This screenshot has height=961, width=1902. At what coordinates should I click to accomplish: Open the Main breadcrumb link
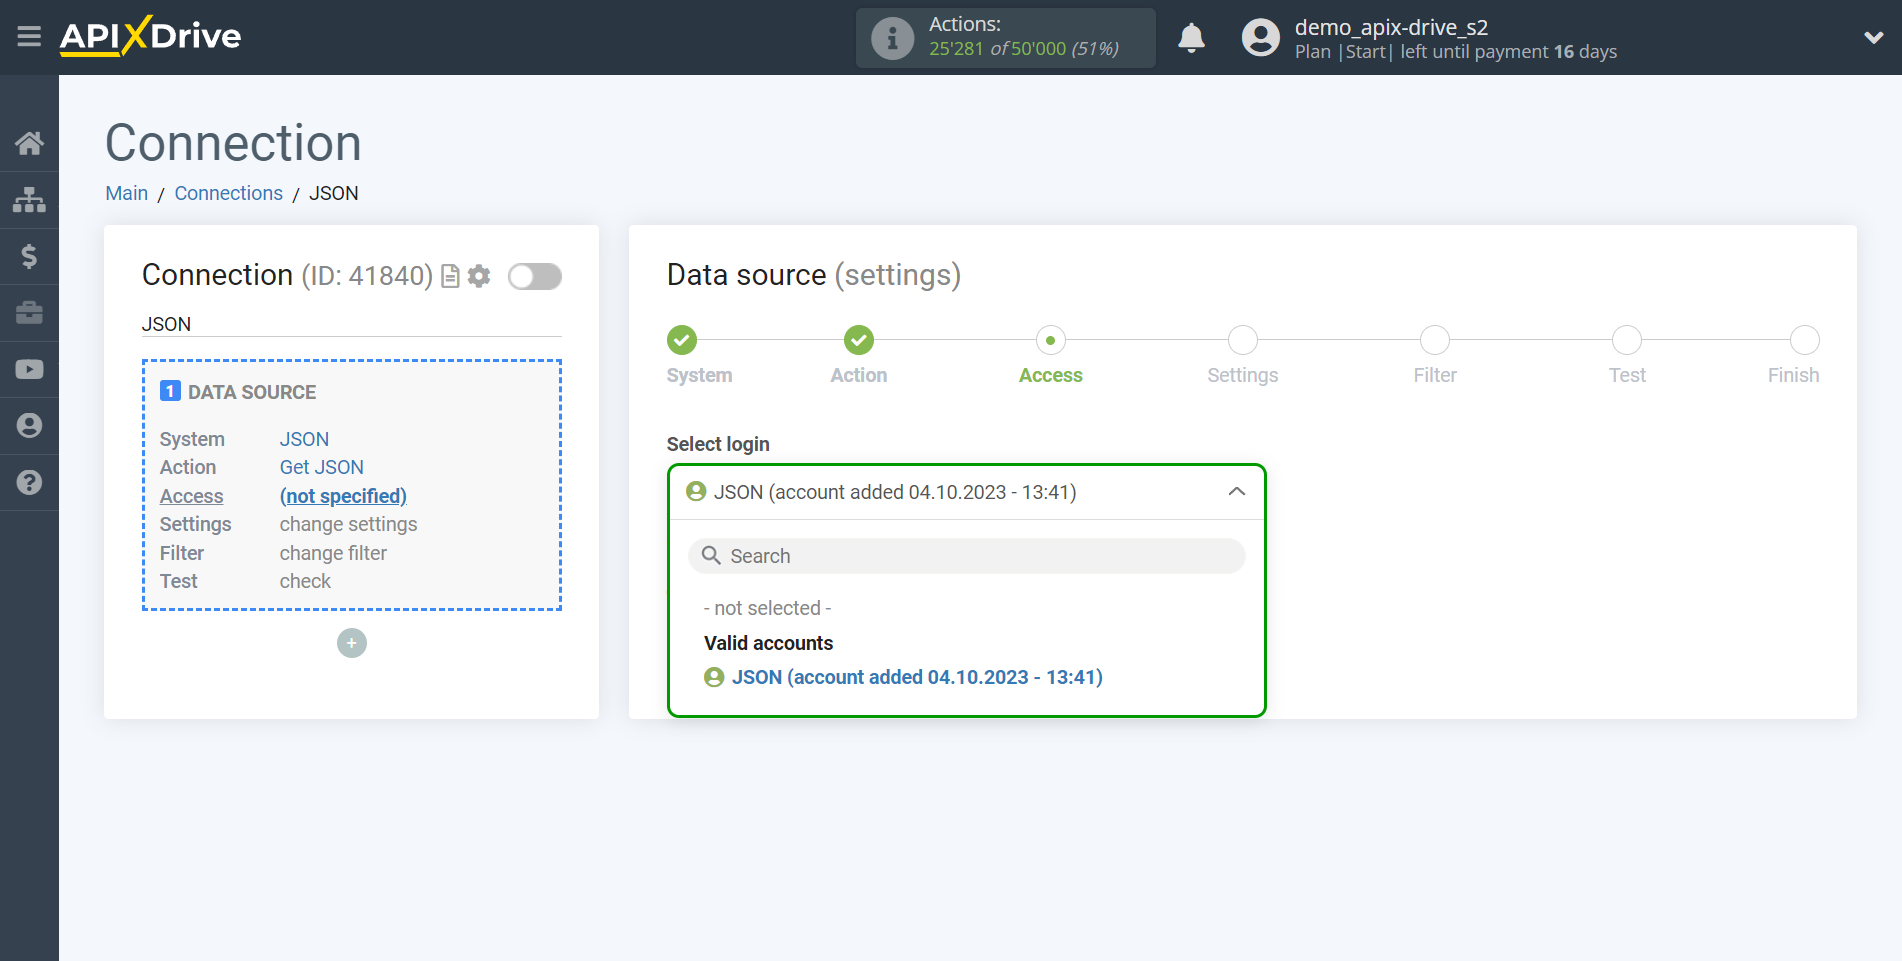point(127,193)
